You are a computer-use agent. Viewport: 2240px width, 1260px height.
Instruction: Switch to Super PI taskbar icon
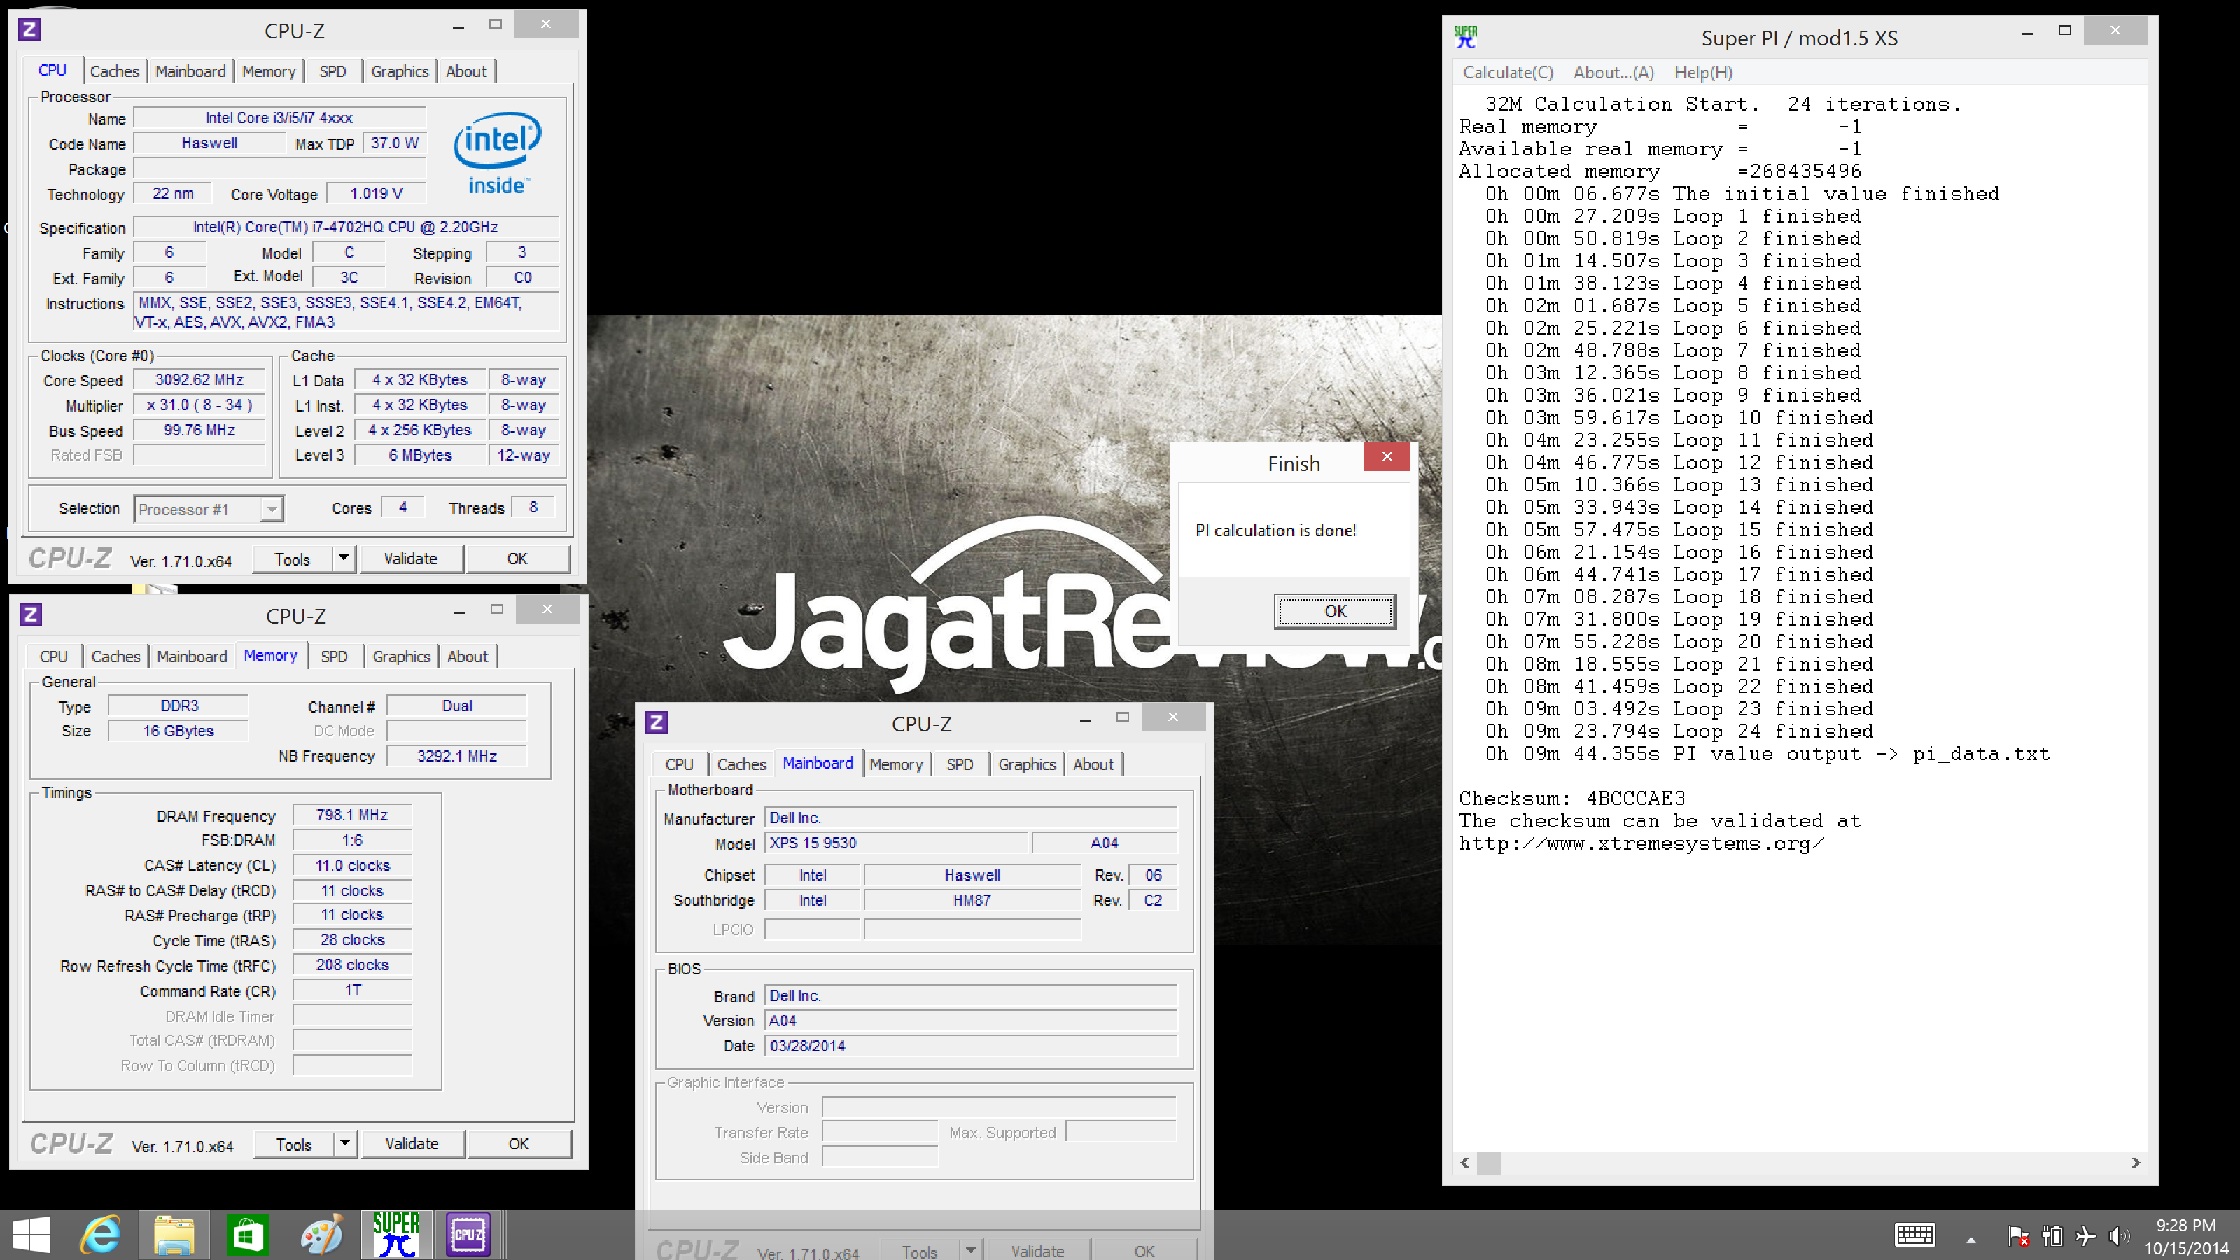(x=396, y=1235)
